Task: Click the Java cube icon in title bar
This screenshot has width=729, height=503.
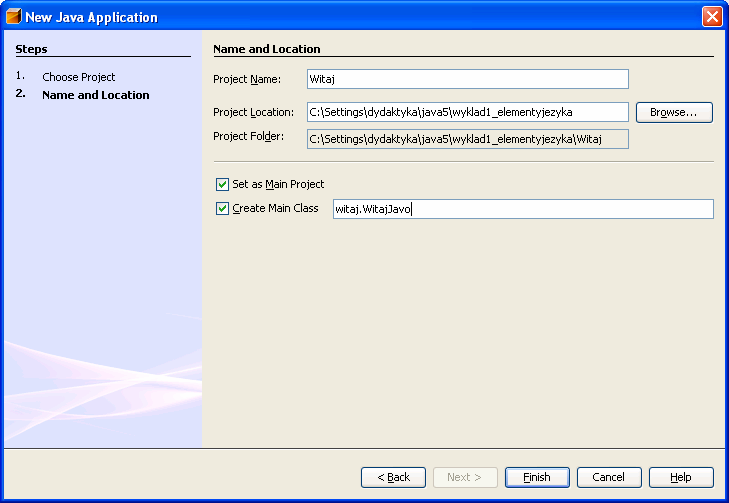Action: pyautogui.click(x=13, y=16)
